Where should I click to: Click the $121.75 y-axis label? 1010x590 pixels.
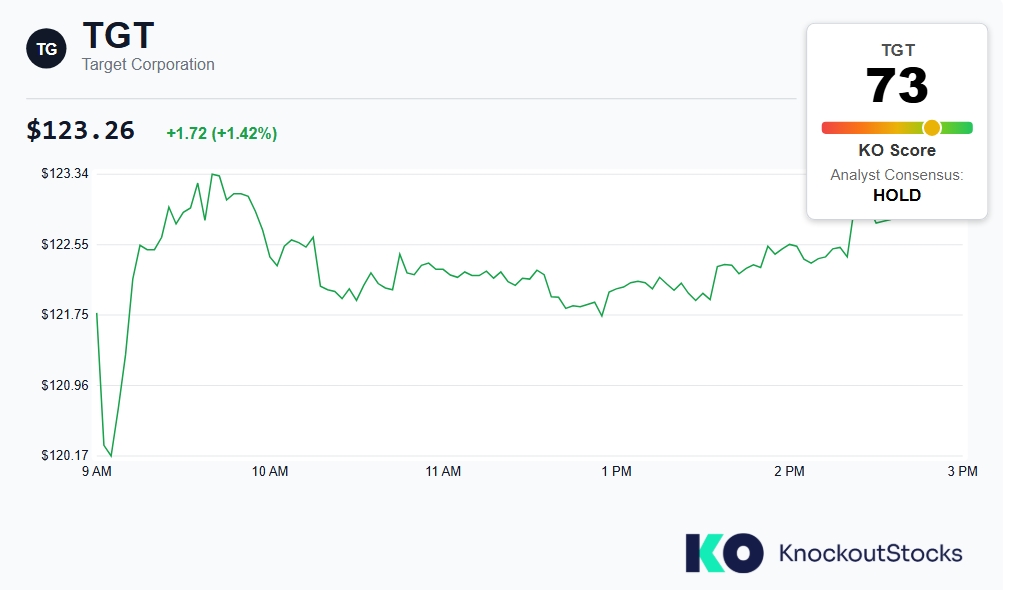pos(65,314)
